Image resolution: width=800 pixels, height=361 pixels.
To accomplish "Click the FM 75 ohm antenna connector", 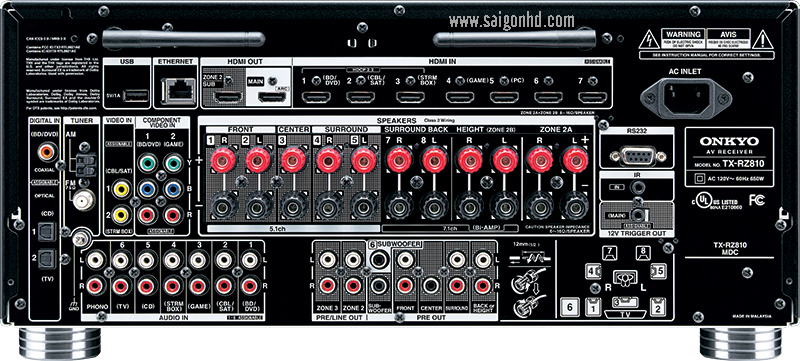I will [x=80, y=201].
